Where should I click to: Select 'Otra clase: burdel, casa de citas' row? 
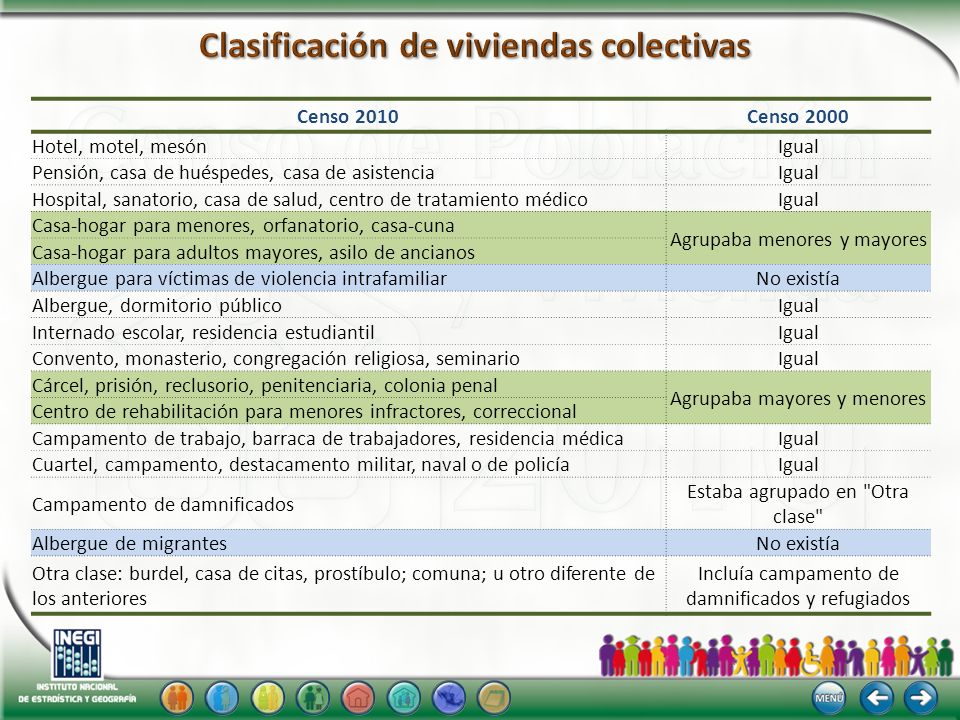click(481, 585)
